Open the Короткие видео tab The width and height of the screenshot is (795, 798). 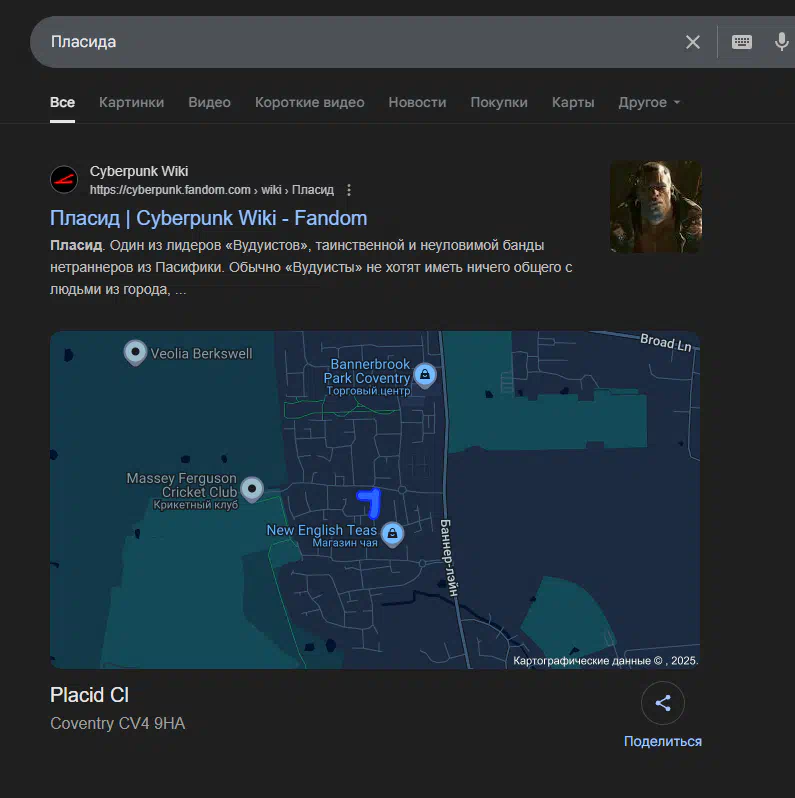[x=309, y=102]
